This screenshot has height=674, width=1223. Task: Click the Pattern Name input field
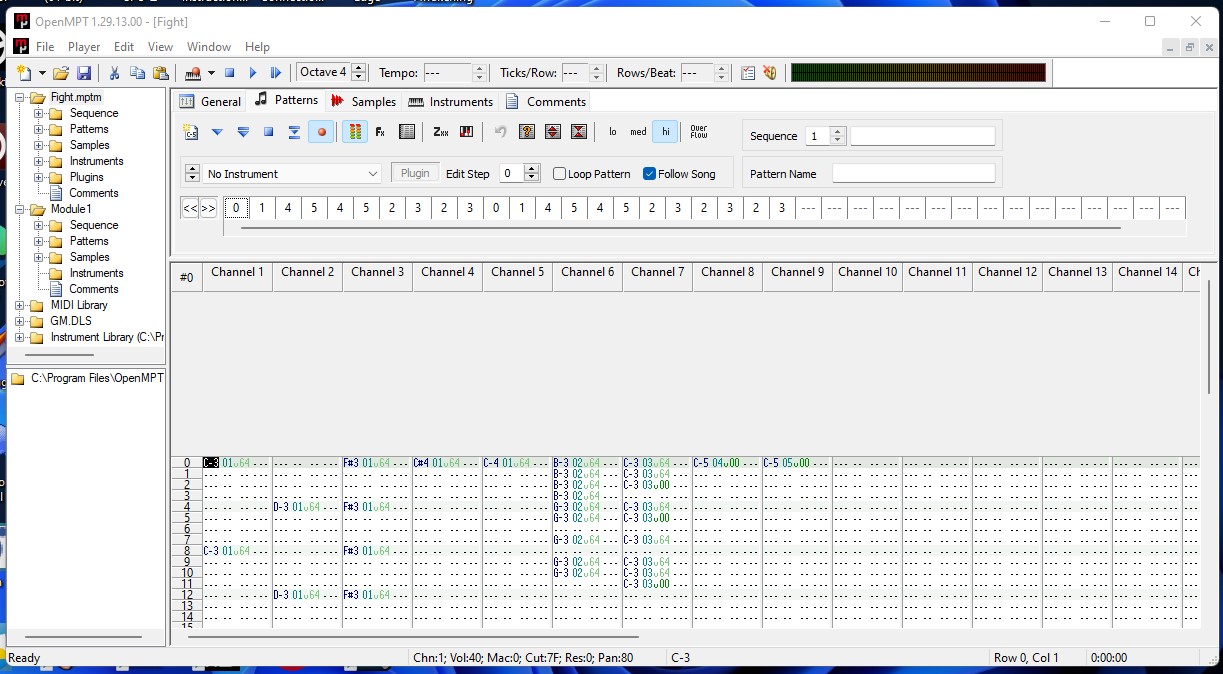(913, 174)
